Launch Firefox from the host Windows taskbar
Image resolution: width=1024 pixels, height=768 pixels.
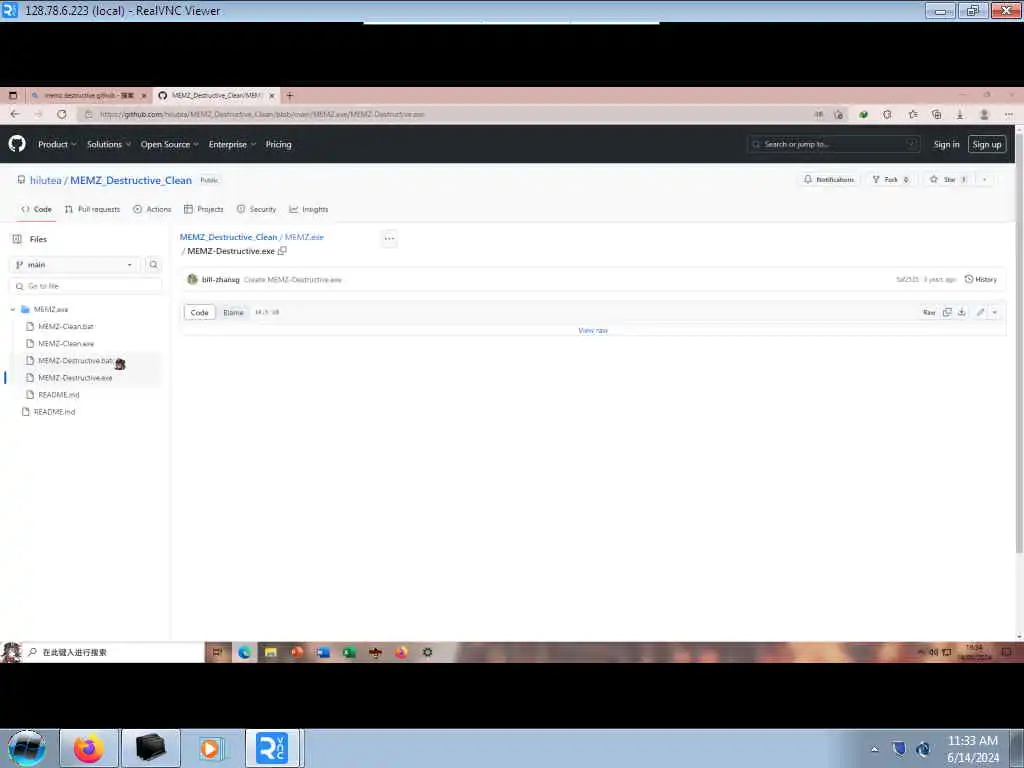pos(89,748)
